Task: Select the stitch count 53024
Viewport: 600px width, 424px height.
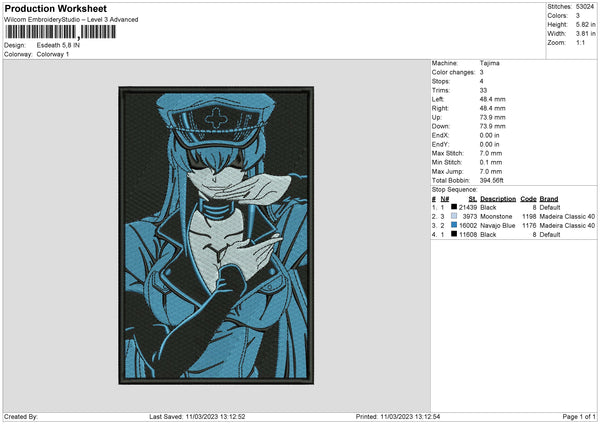Action: [x=585, y=7]
